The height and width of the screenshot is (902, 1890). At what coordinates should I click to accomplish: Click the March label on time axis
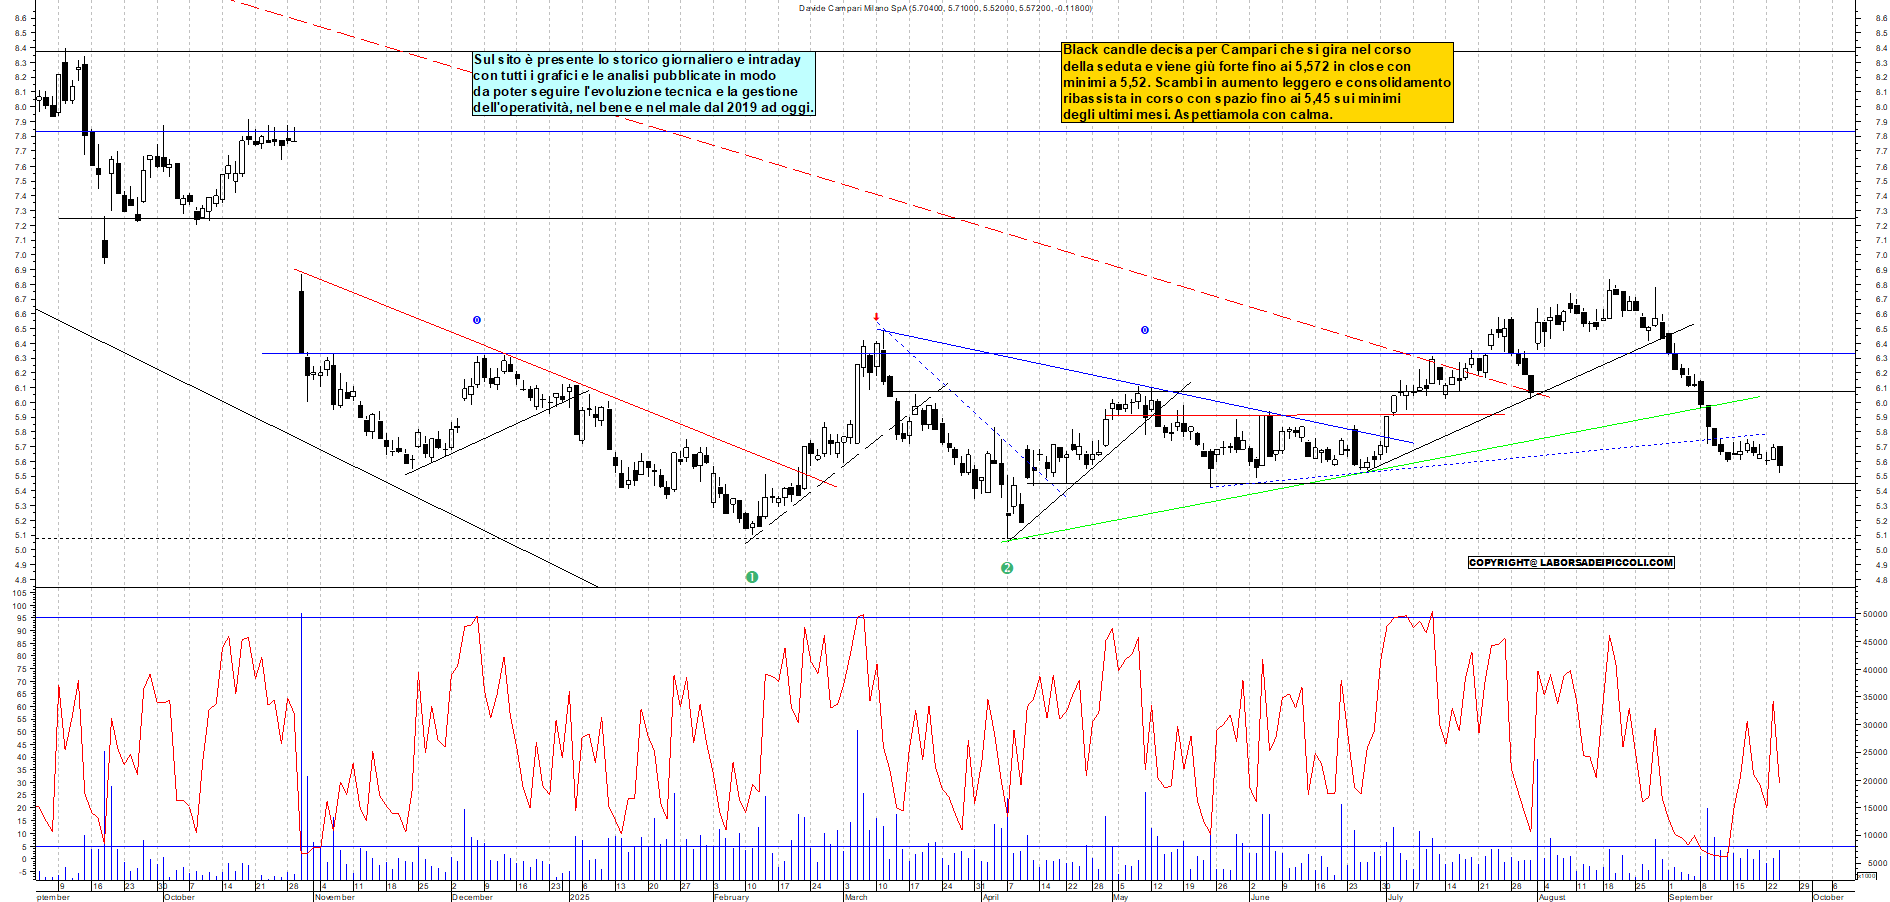(856, 897)
